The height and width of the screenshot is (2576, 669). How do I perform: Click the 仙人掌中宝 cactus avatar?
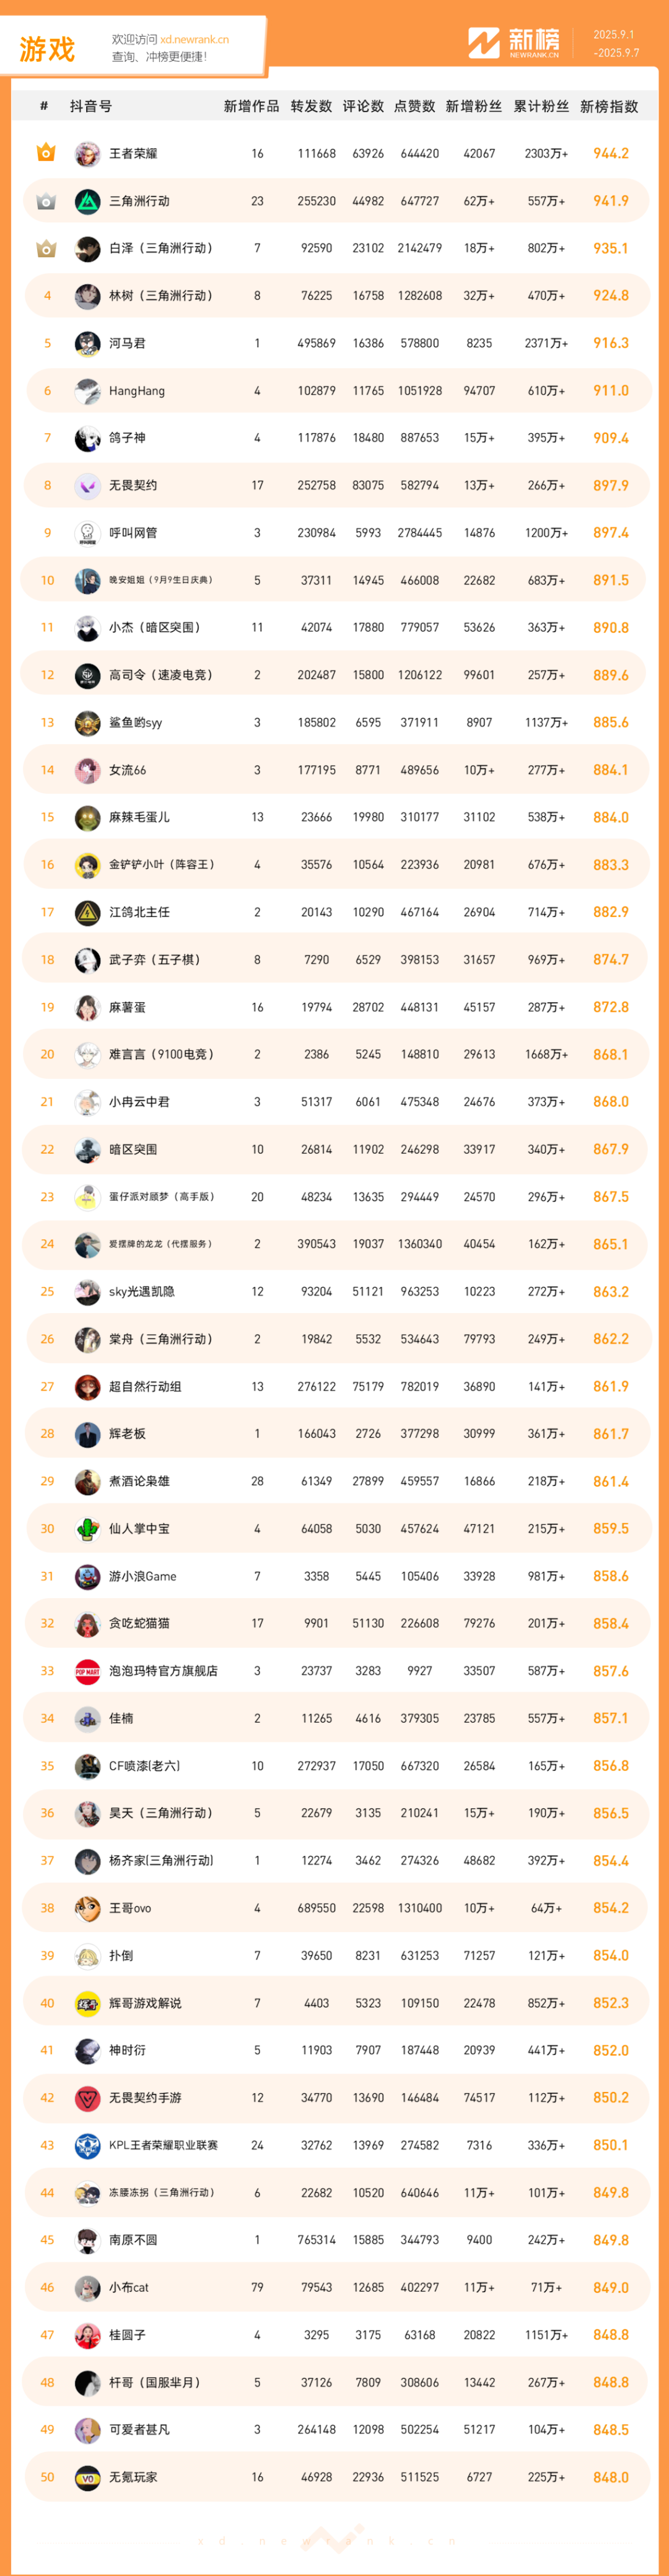pos(87,1529)
